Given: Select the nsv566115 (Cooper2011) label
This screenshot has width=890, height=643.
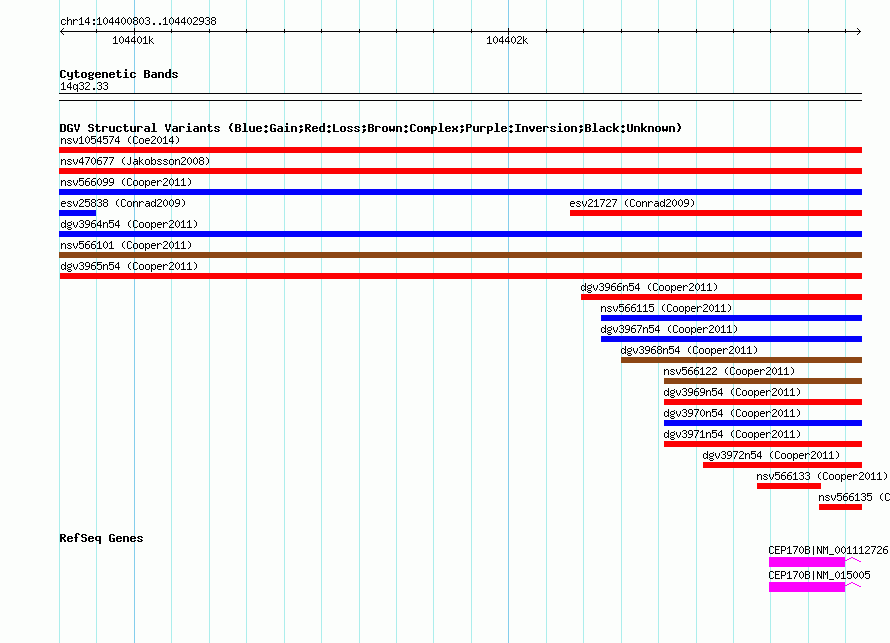Looking at the screenshot, I should click(x=666, y=308).
